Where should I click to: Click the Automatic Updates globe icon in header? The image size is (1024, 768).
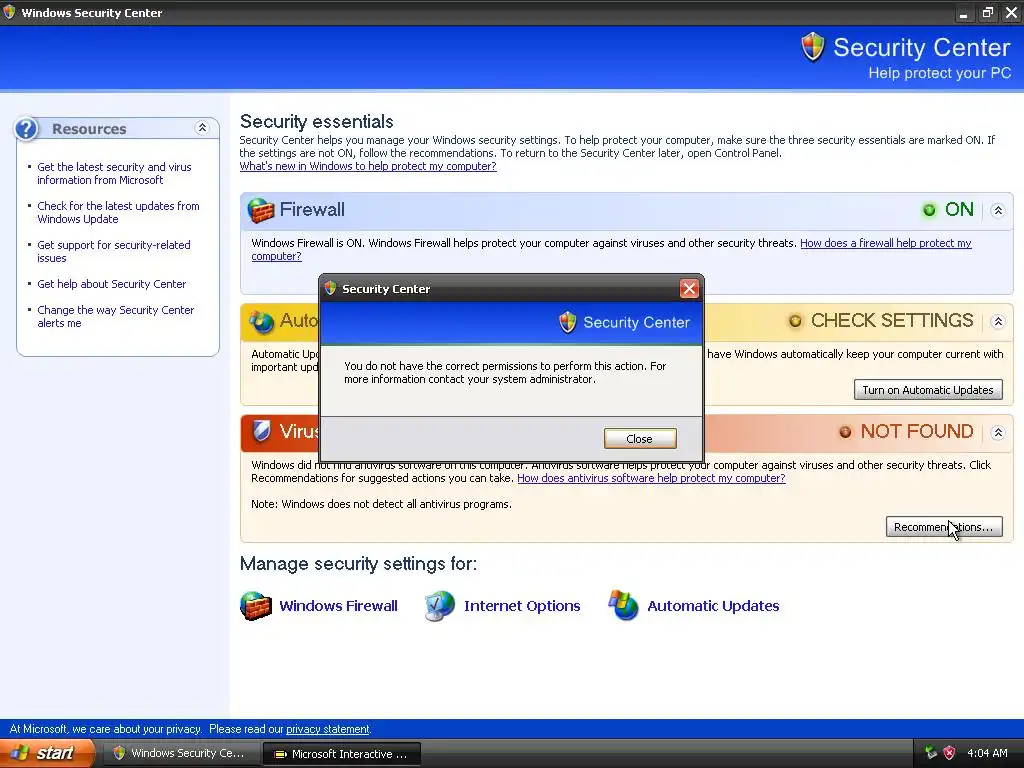coord(262,321)
